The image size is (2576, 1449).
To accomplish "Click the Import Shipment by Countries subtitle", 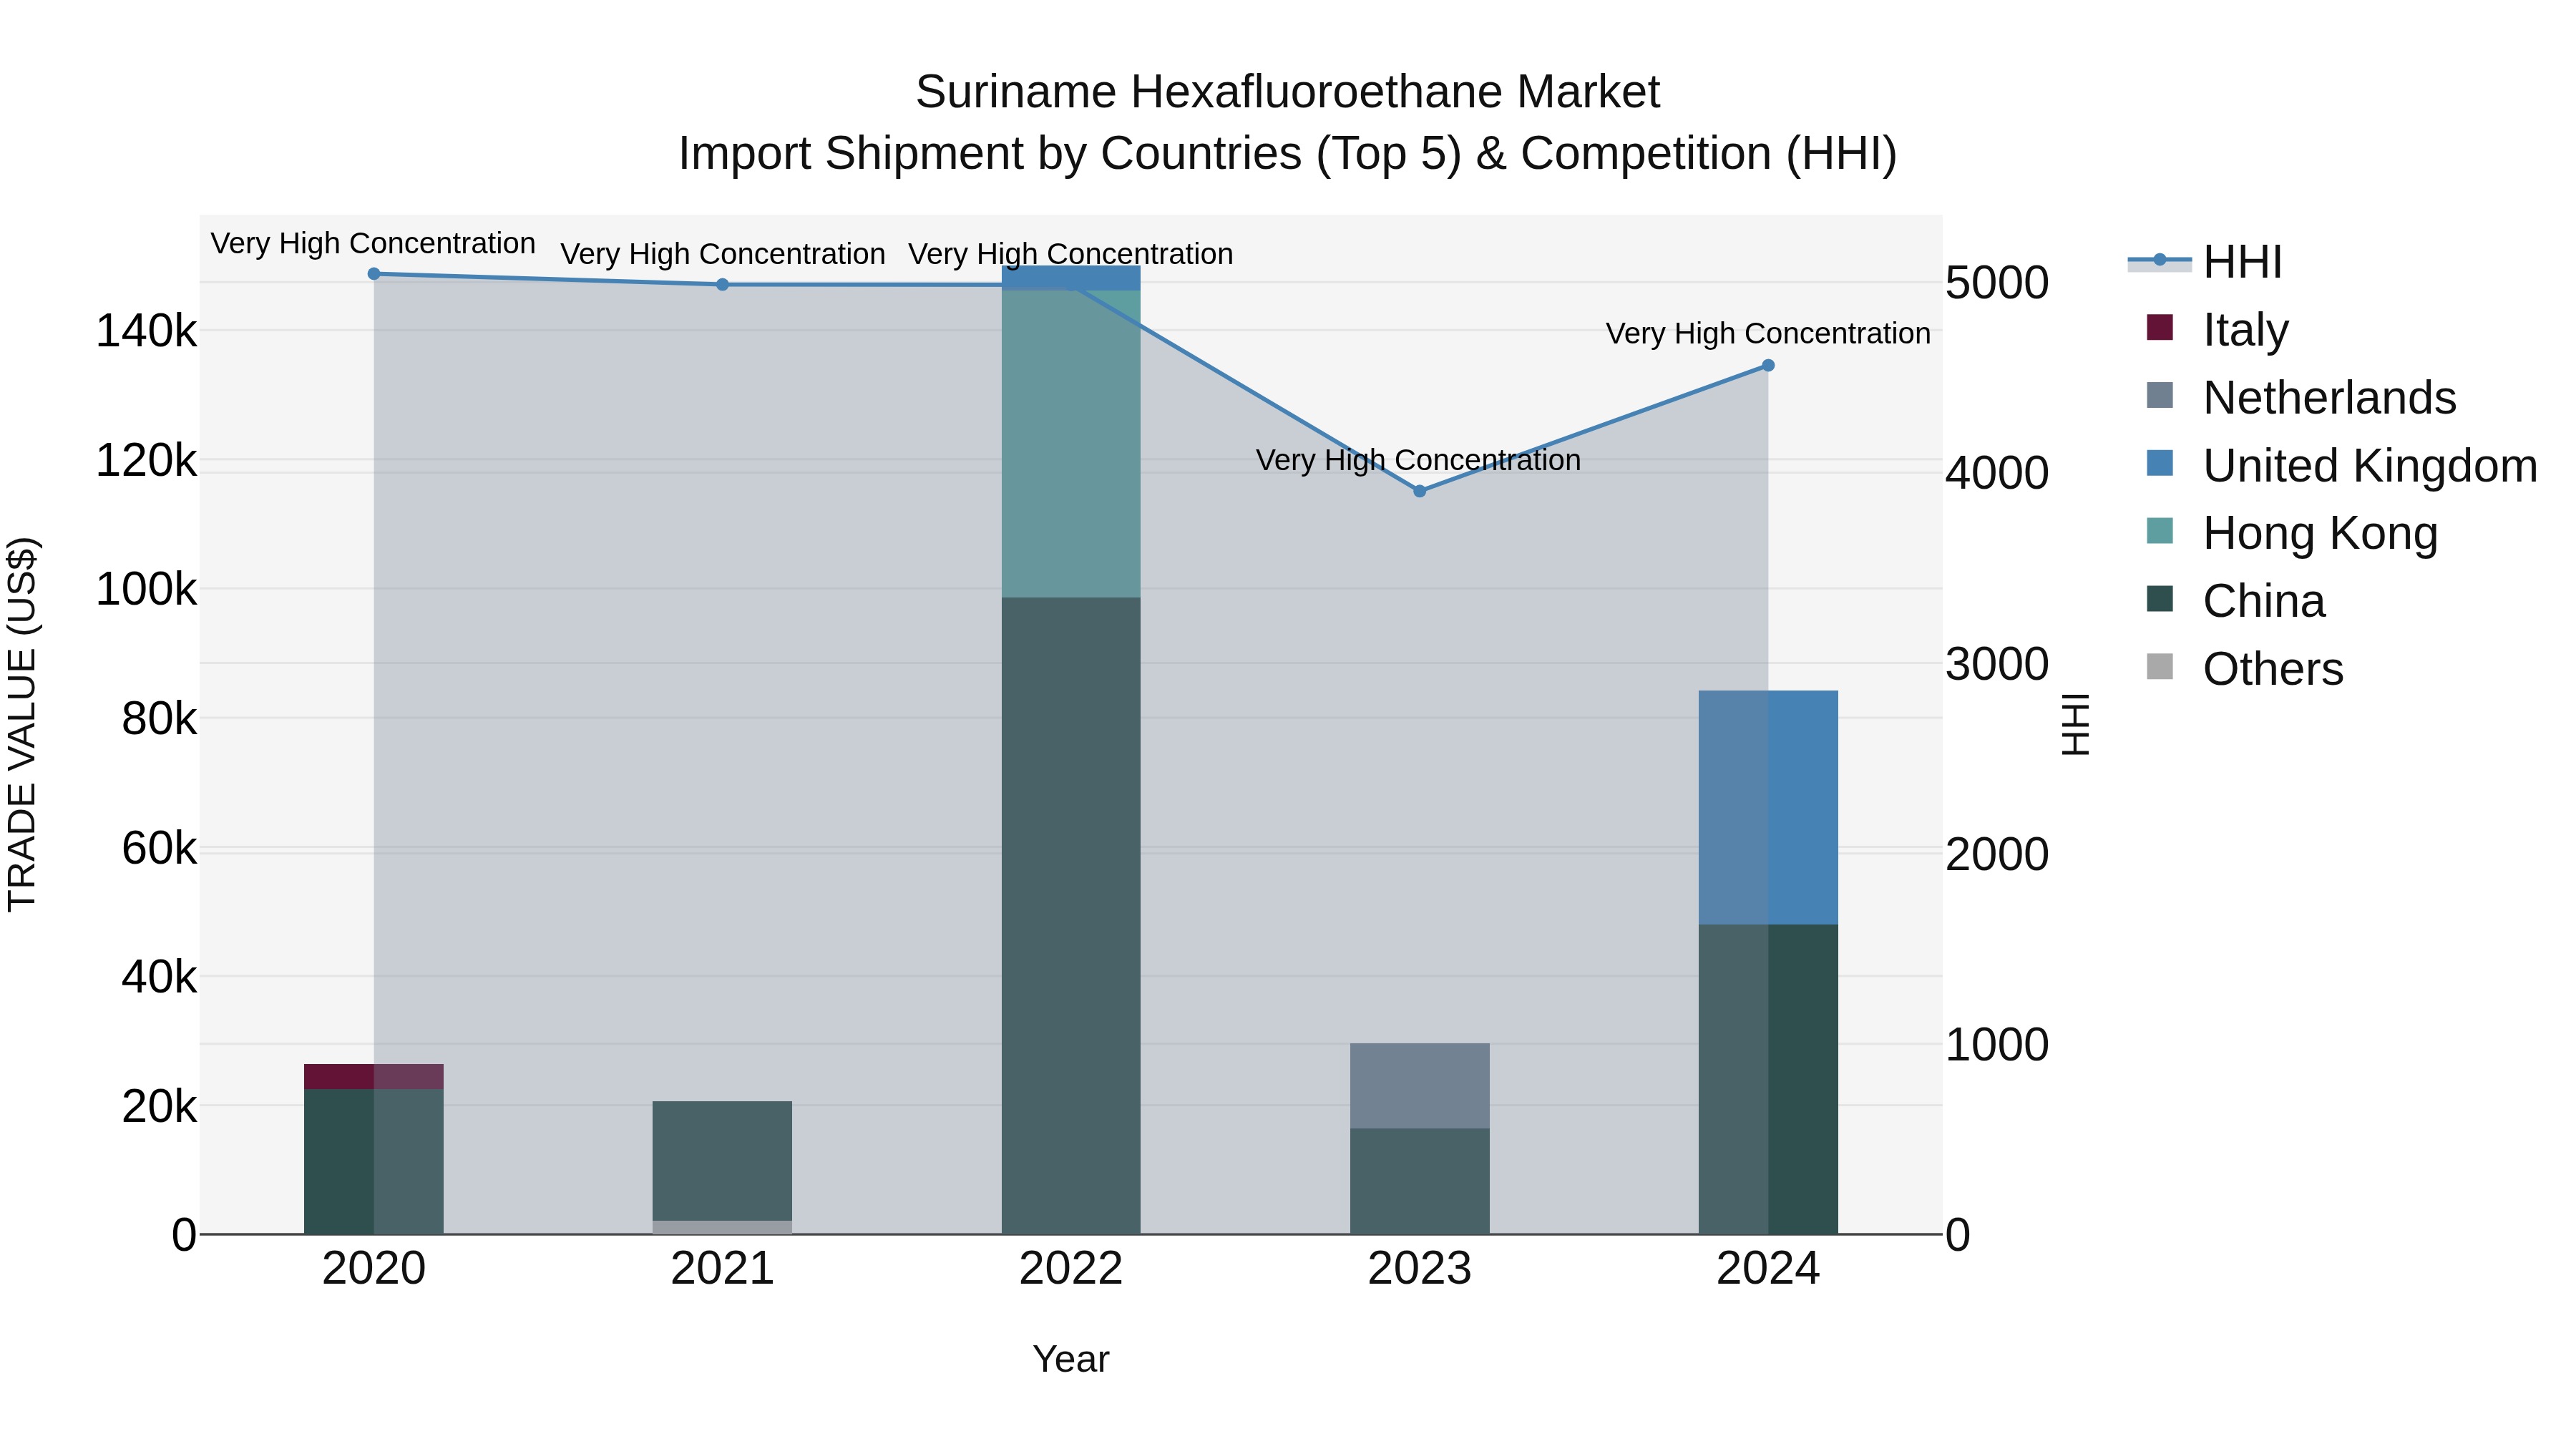I will (1288, 154).
